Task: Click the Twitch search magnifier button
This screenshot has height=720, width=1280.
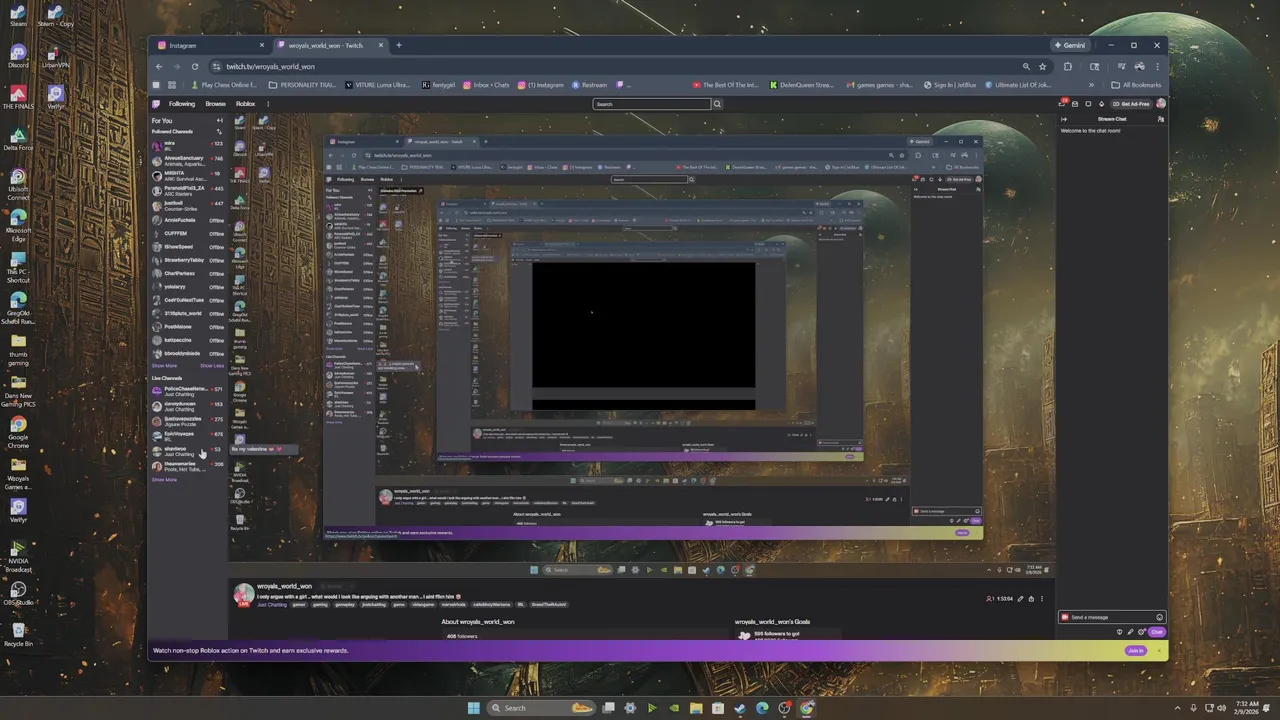Action: coord(717,104)
